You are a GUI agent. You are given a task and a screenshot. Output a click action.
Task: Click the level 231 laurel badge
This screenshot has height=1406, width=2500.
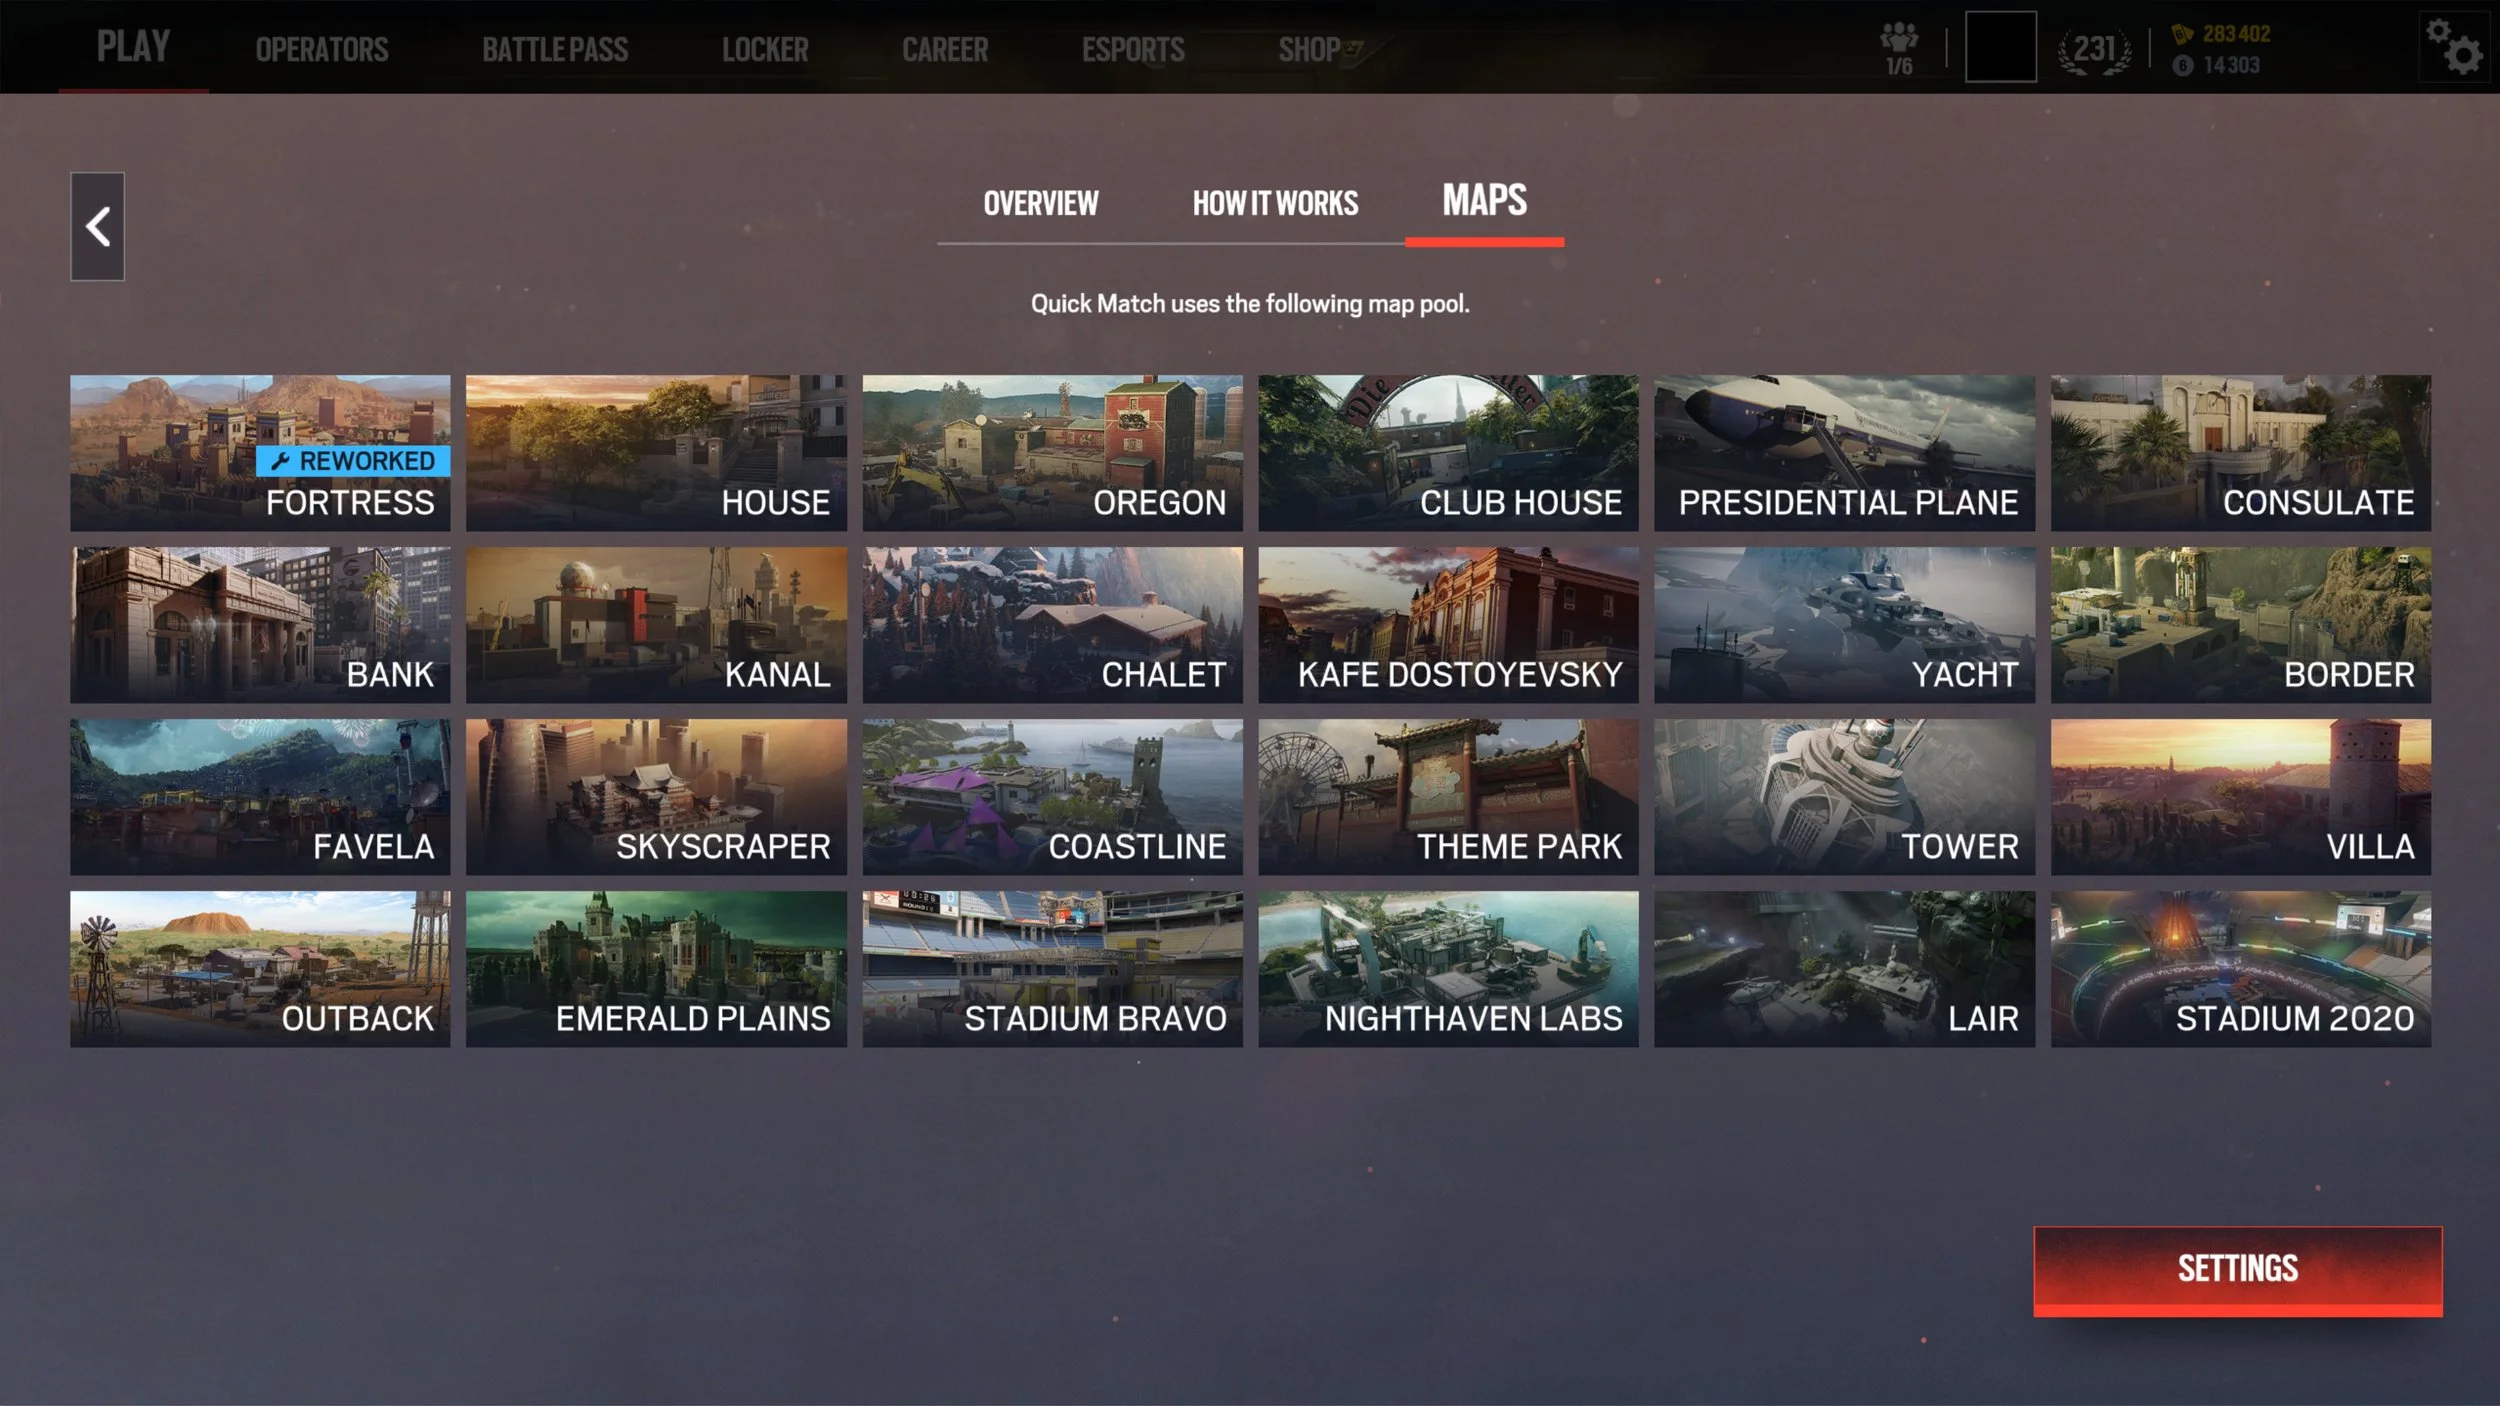[x=2093, y=49]
